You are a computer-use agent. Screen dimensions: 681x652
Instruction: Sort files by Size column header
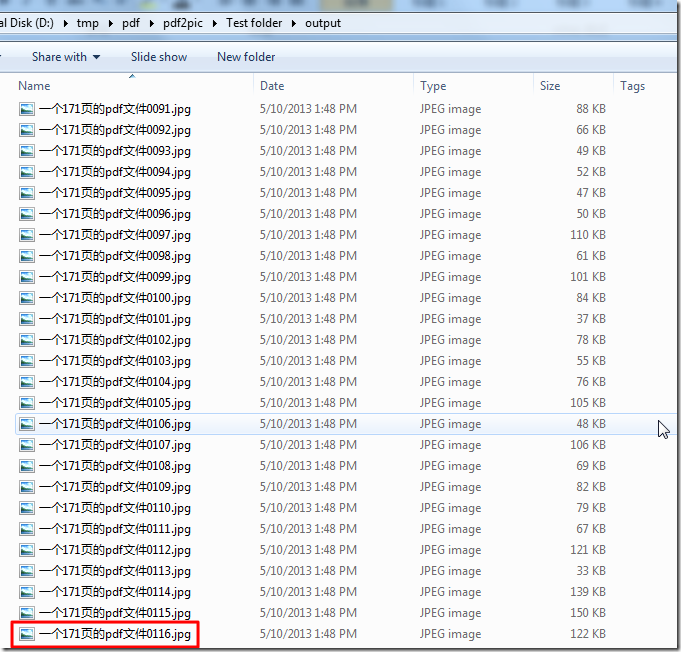click(x=550, y=86)
